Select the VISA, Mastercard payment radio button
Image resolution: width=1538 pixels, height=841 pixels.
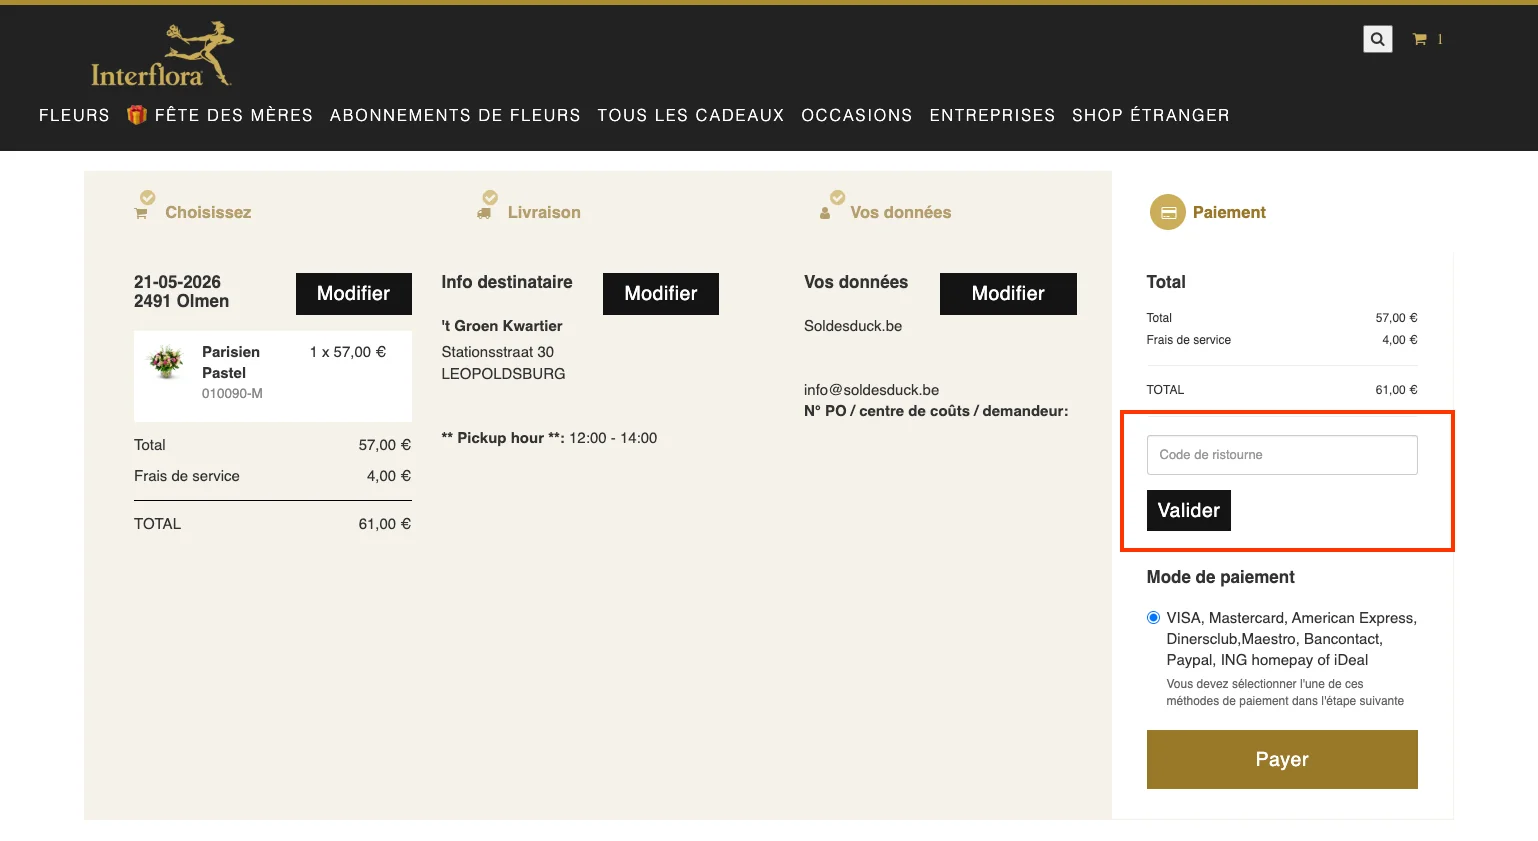(x=1153, y=618)
